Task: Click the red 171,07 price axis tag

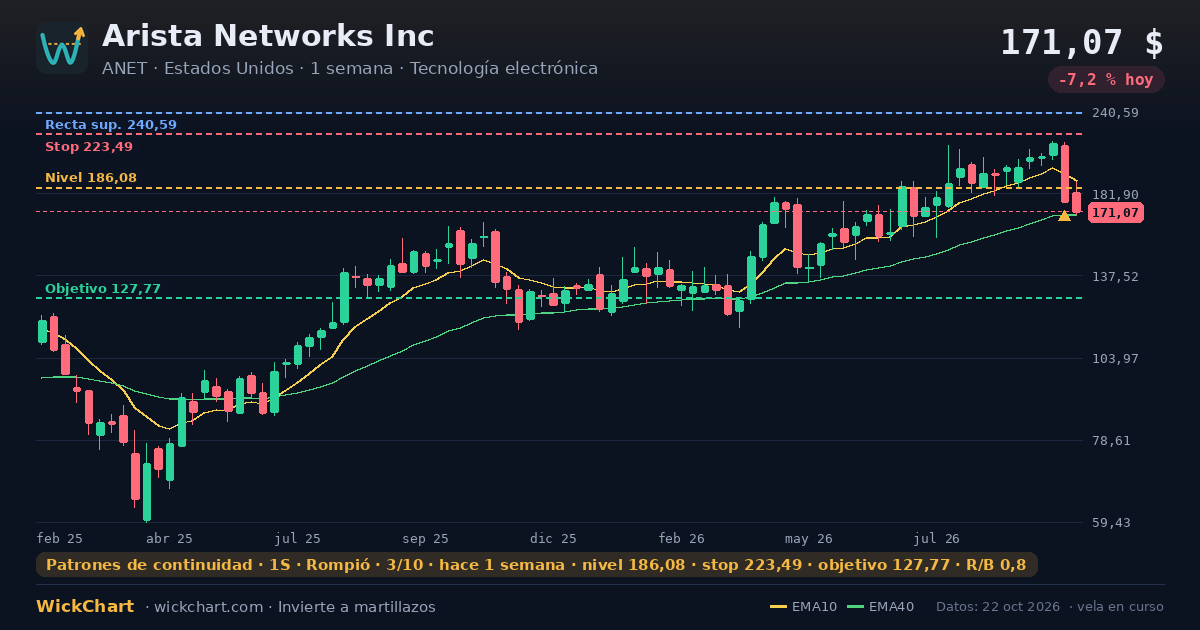Action: (1115, 213)
